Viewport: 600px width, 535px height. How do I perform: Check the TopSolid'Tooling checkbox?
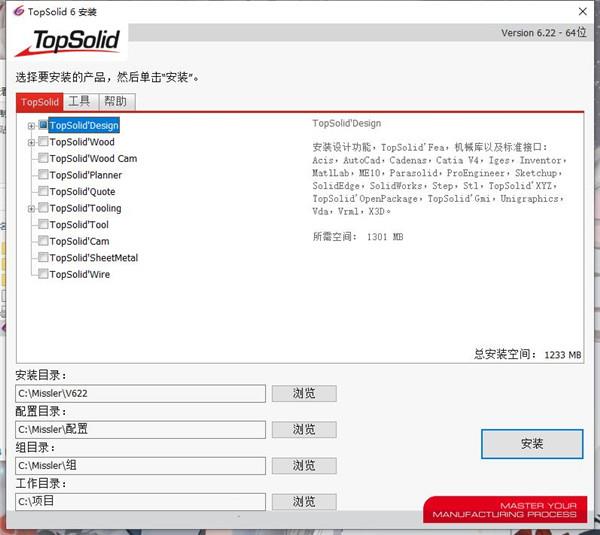click(43, 208)
